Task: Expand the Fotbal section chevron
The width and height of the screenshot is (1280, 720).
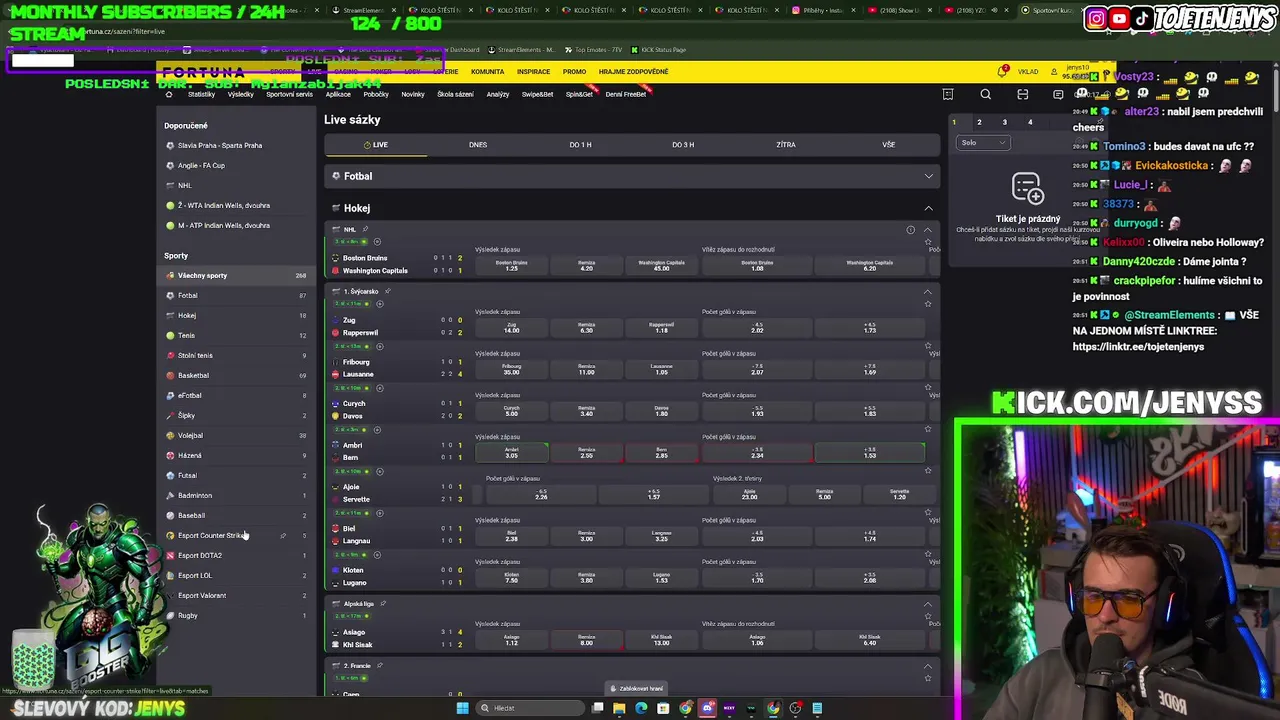Action: point(928,176)
